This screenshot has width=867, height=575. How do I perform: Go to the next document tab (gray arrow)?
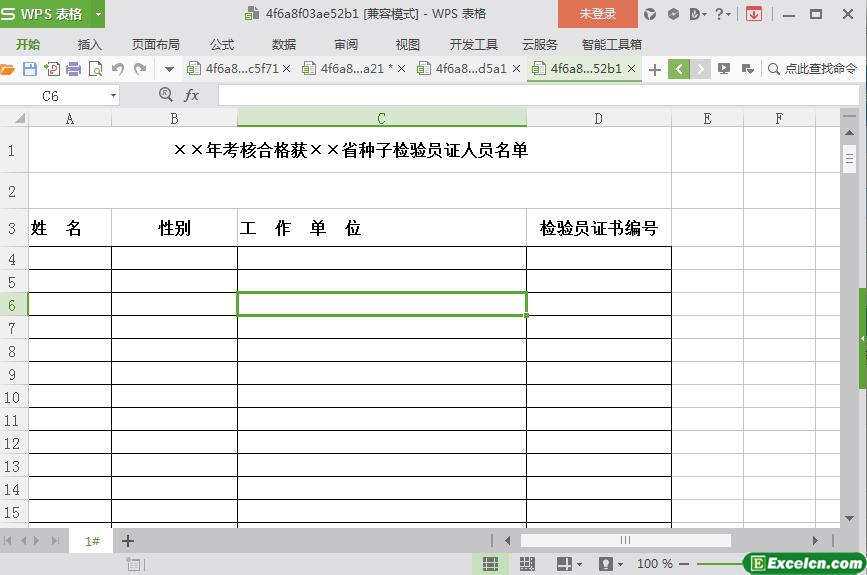point(700,69)
